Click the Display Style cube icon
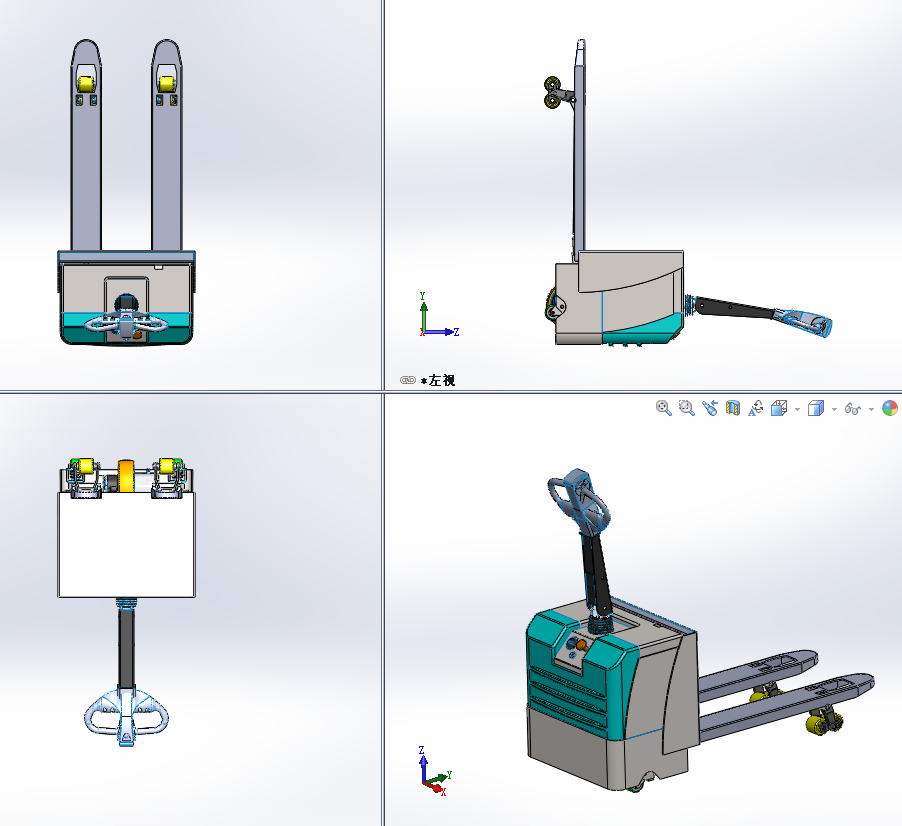 coord(816,408)
